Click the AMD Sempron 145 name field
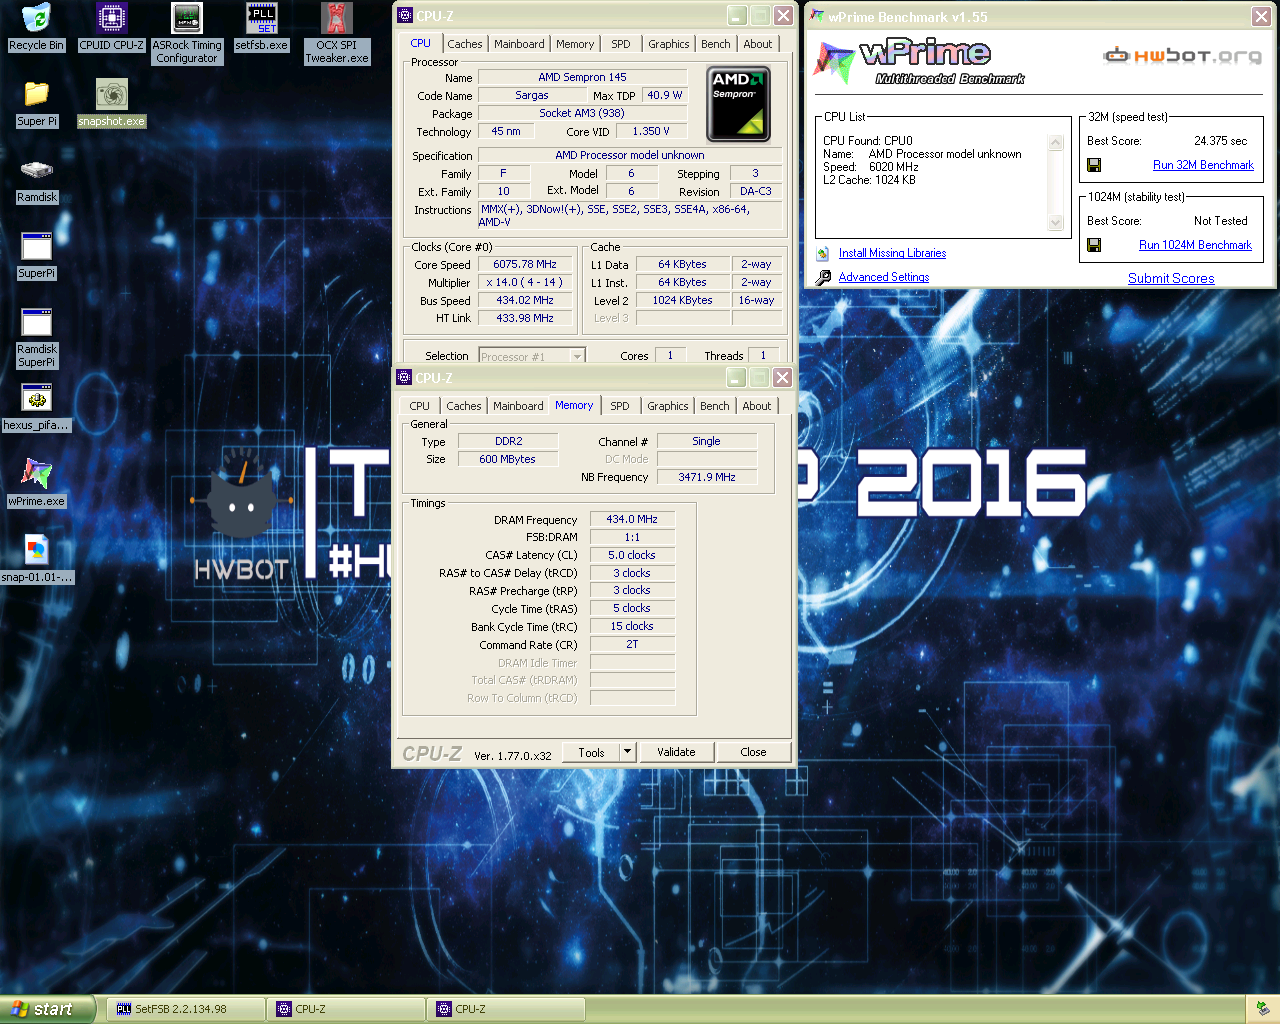This screenshot has height=1024, width=1280. coord(582,77)
